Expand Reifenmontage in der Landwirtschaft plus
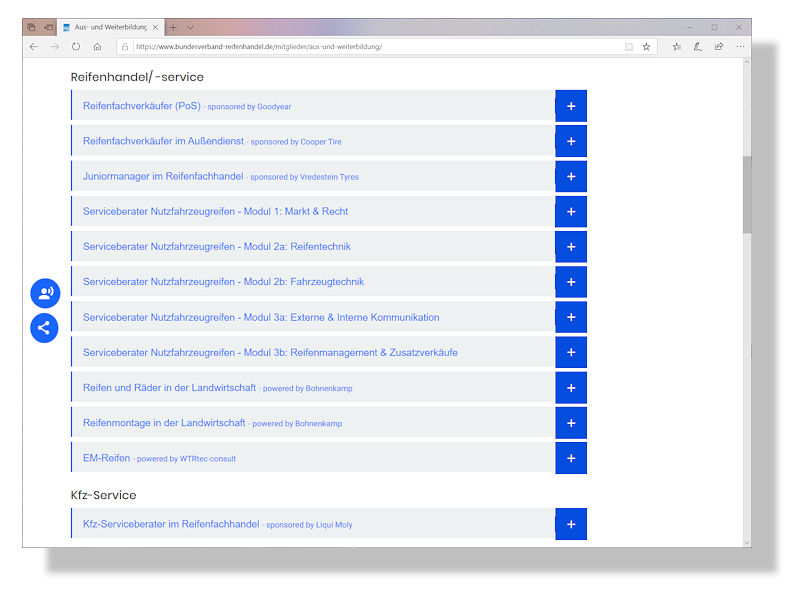Viewport: 800px width, 600px height. pyautogui.click(x=571, y=423)
